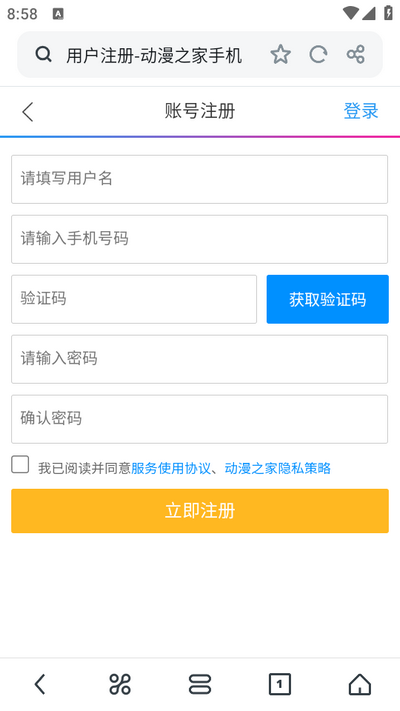Go back using the header back arrow
This screenshot has height=711, width=400.
point(28,112)
